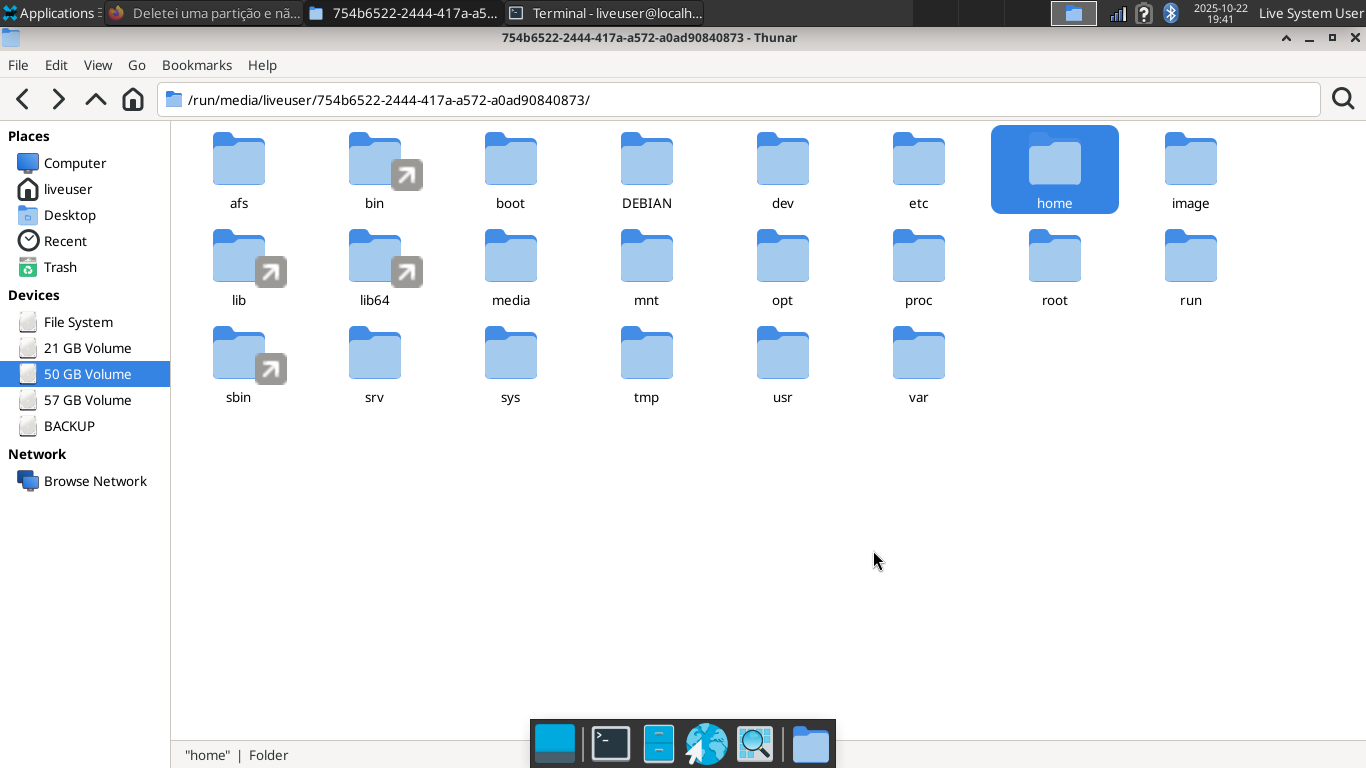
Task: Select the usr folder
Action: (782, 364)
